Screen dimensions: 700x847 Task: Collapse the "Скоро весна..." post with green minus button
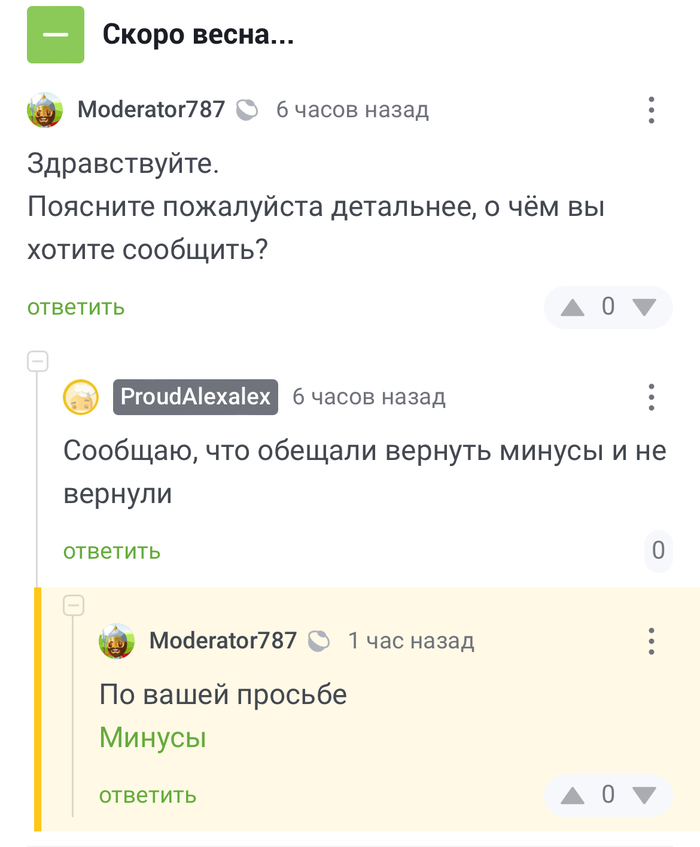click(x=56, y=35)
